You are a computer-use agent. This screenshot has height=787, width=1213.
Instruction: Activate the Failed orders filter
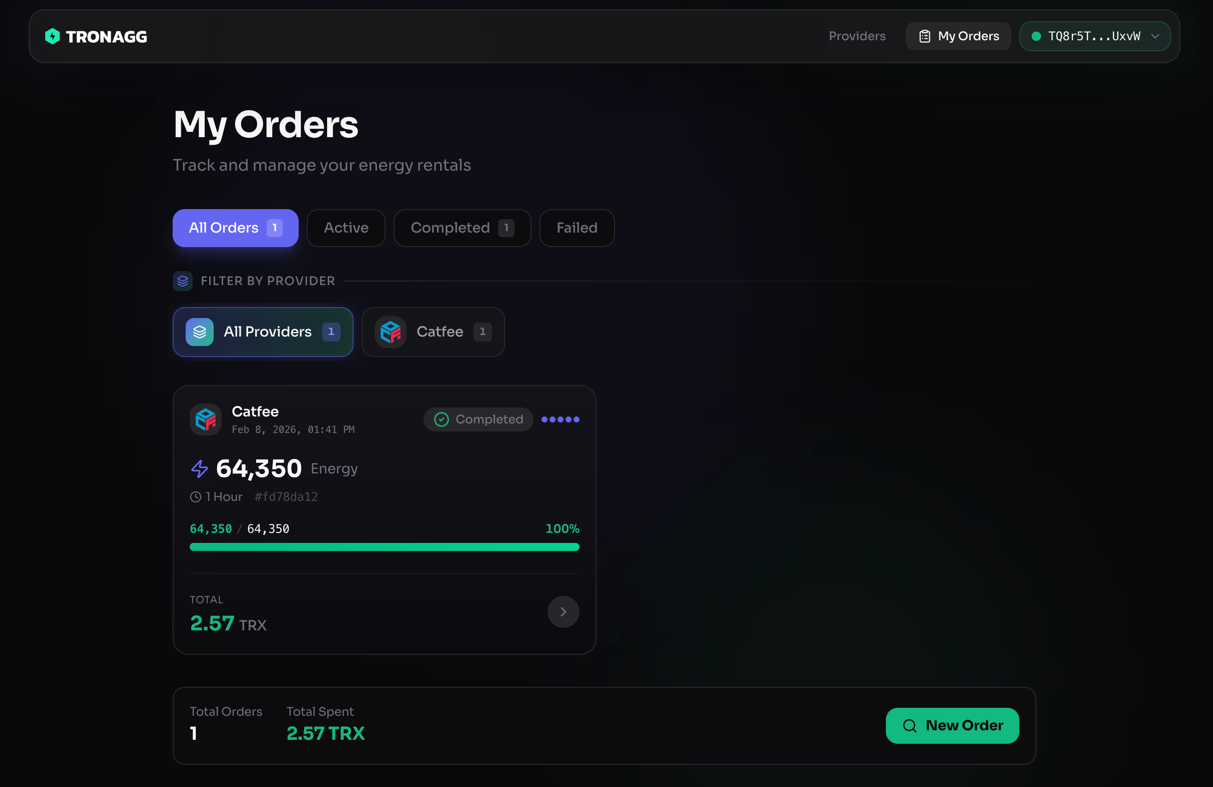577,228
